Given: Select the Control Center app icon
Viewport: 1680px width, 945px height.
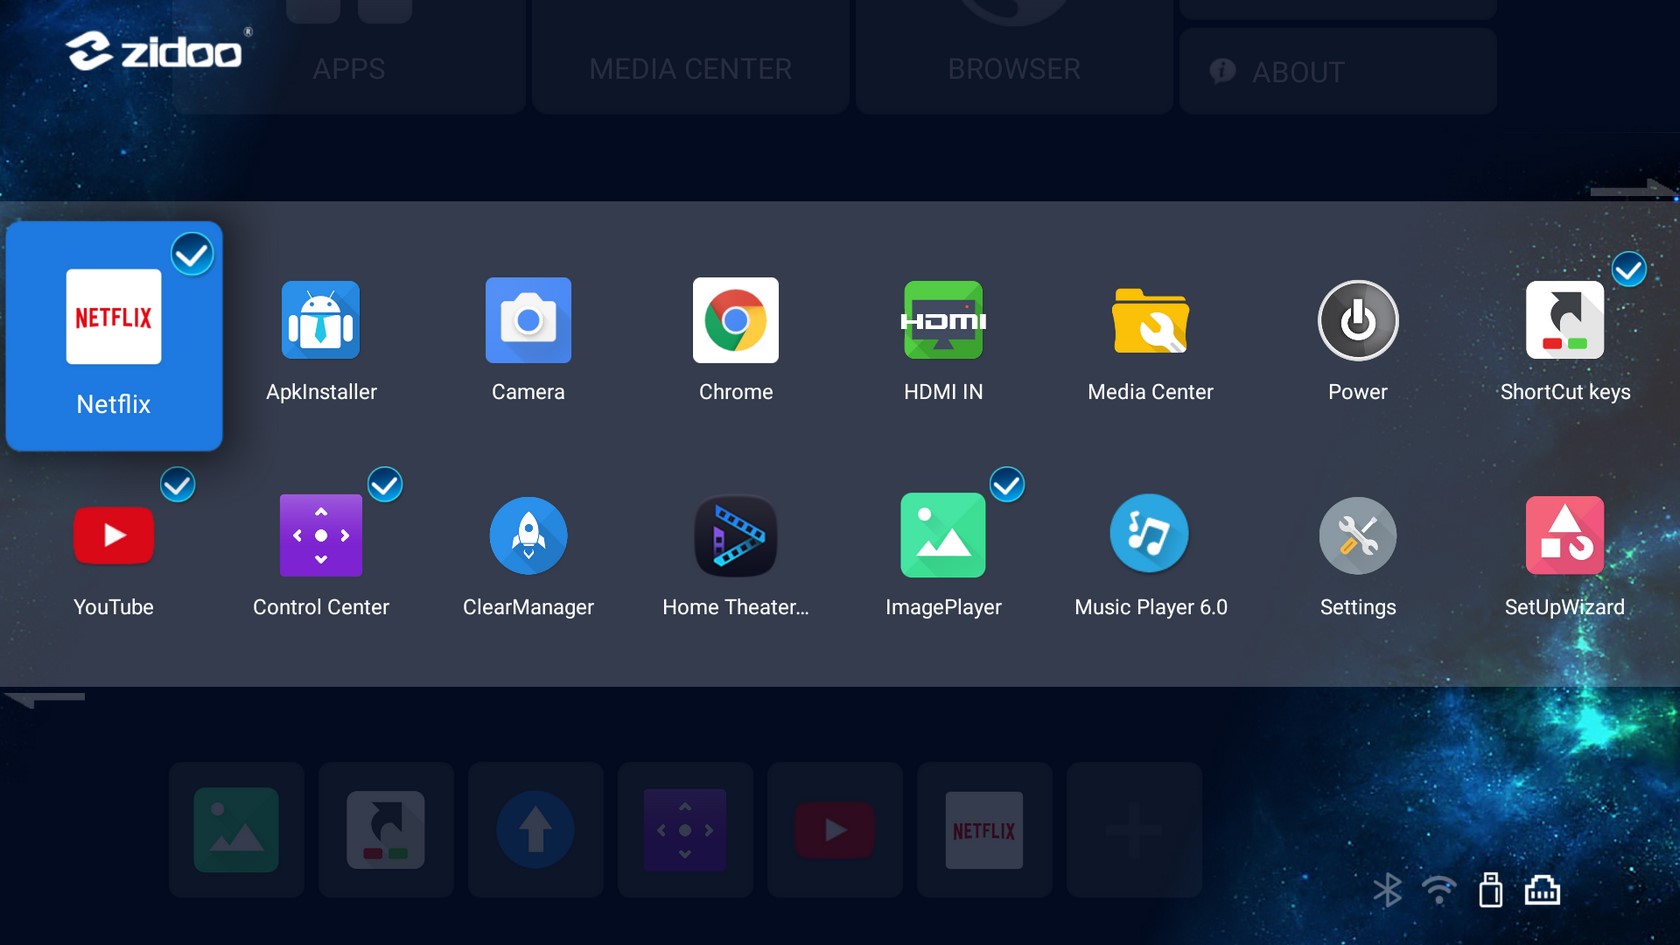Looking at the screenshot, I should point(321,535).
